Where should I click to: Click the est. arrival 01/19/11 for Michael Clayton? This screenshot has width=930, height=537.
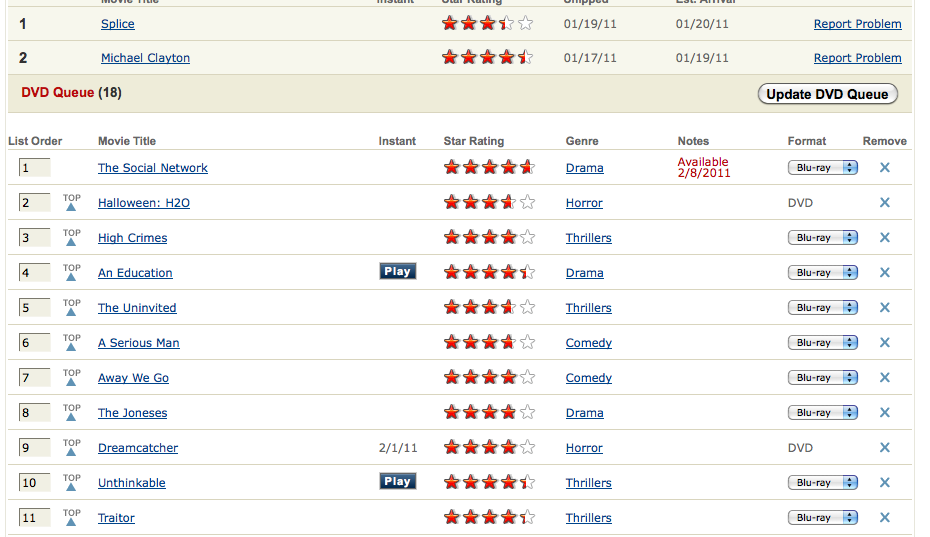coord(702,58)
